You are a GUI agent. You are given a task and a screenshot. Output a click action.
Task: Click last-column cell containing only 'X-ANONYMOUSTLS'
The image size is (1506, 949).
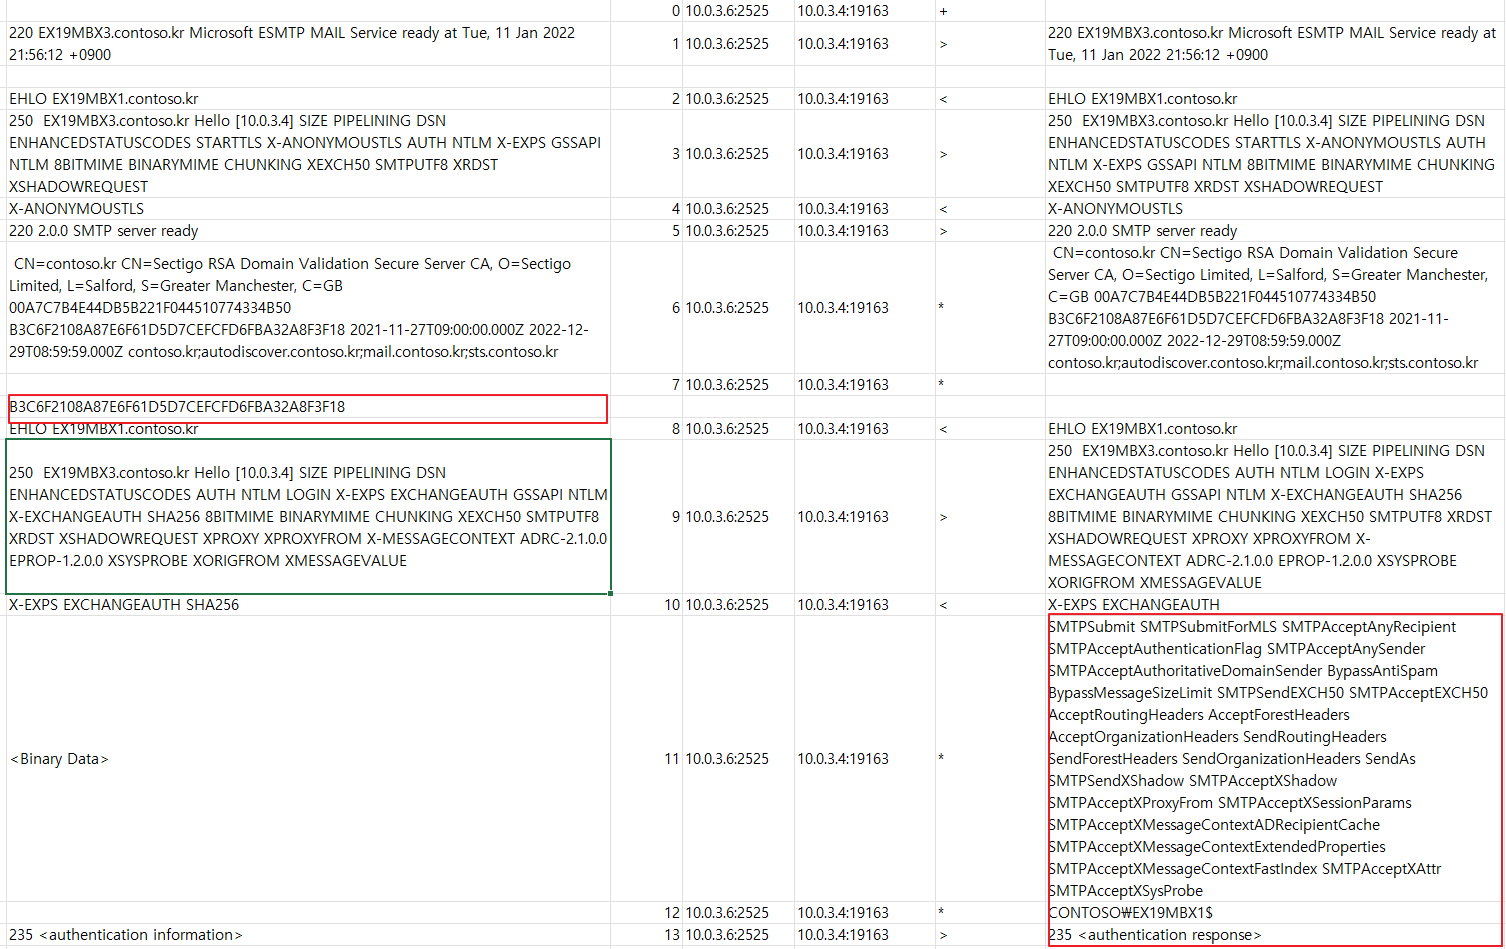point(1275,209)
